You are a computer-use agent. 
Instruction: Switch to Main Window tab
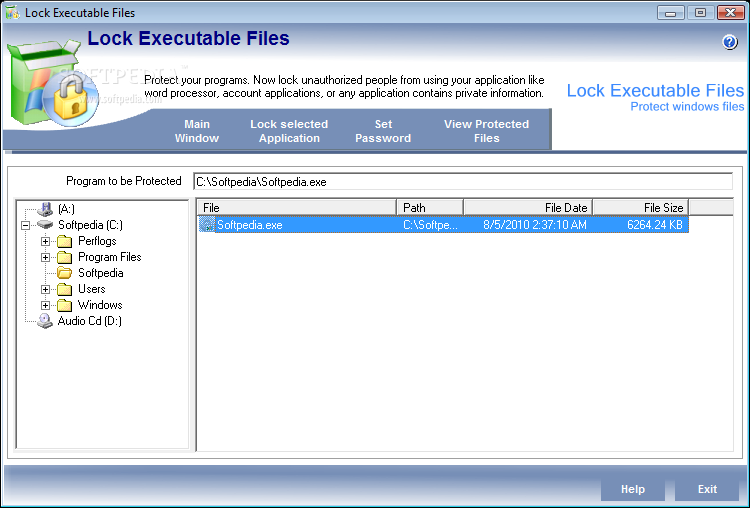tap(197, 131)
